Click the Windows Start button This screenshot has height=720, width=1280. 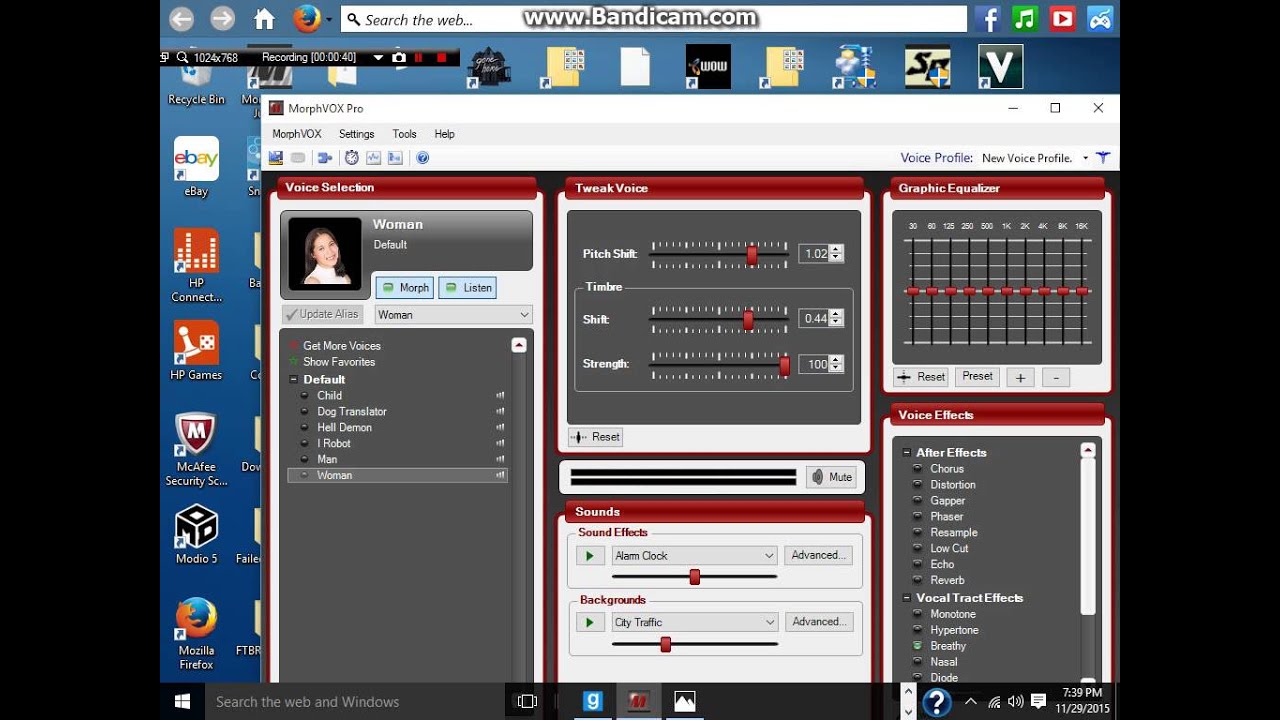[182, 702]
